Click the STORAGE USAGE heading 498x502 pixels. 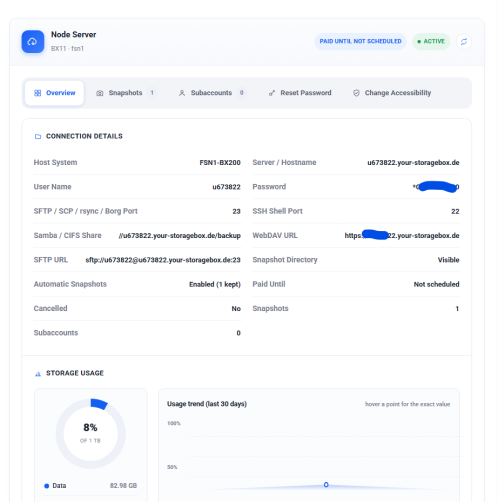(x=75, y=373)
